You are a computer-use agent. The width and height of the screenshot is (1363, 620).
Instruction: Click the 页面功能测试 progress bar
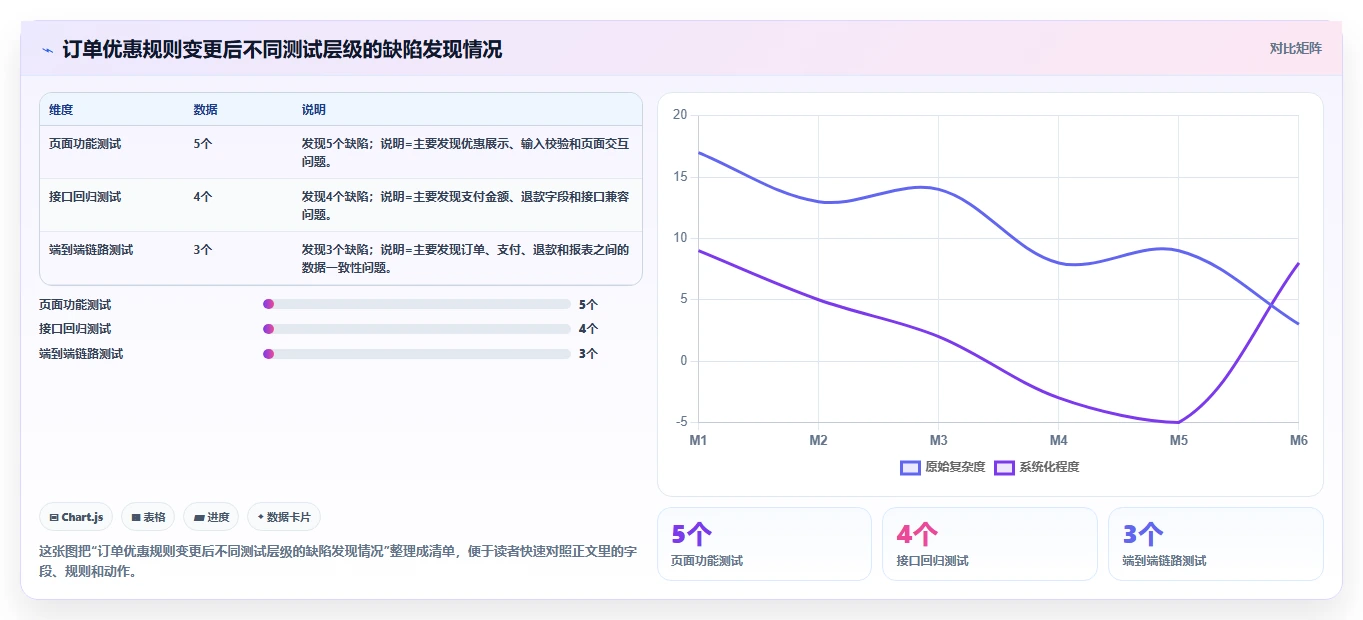[x=417, y=304]
